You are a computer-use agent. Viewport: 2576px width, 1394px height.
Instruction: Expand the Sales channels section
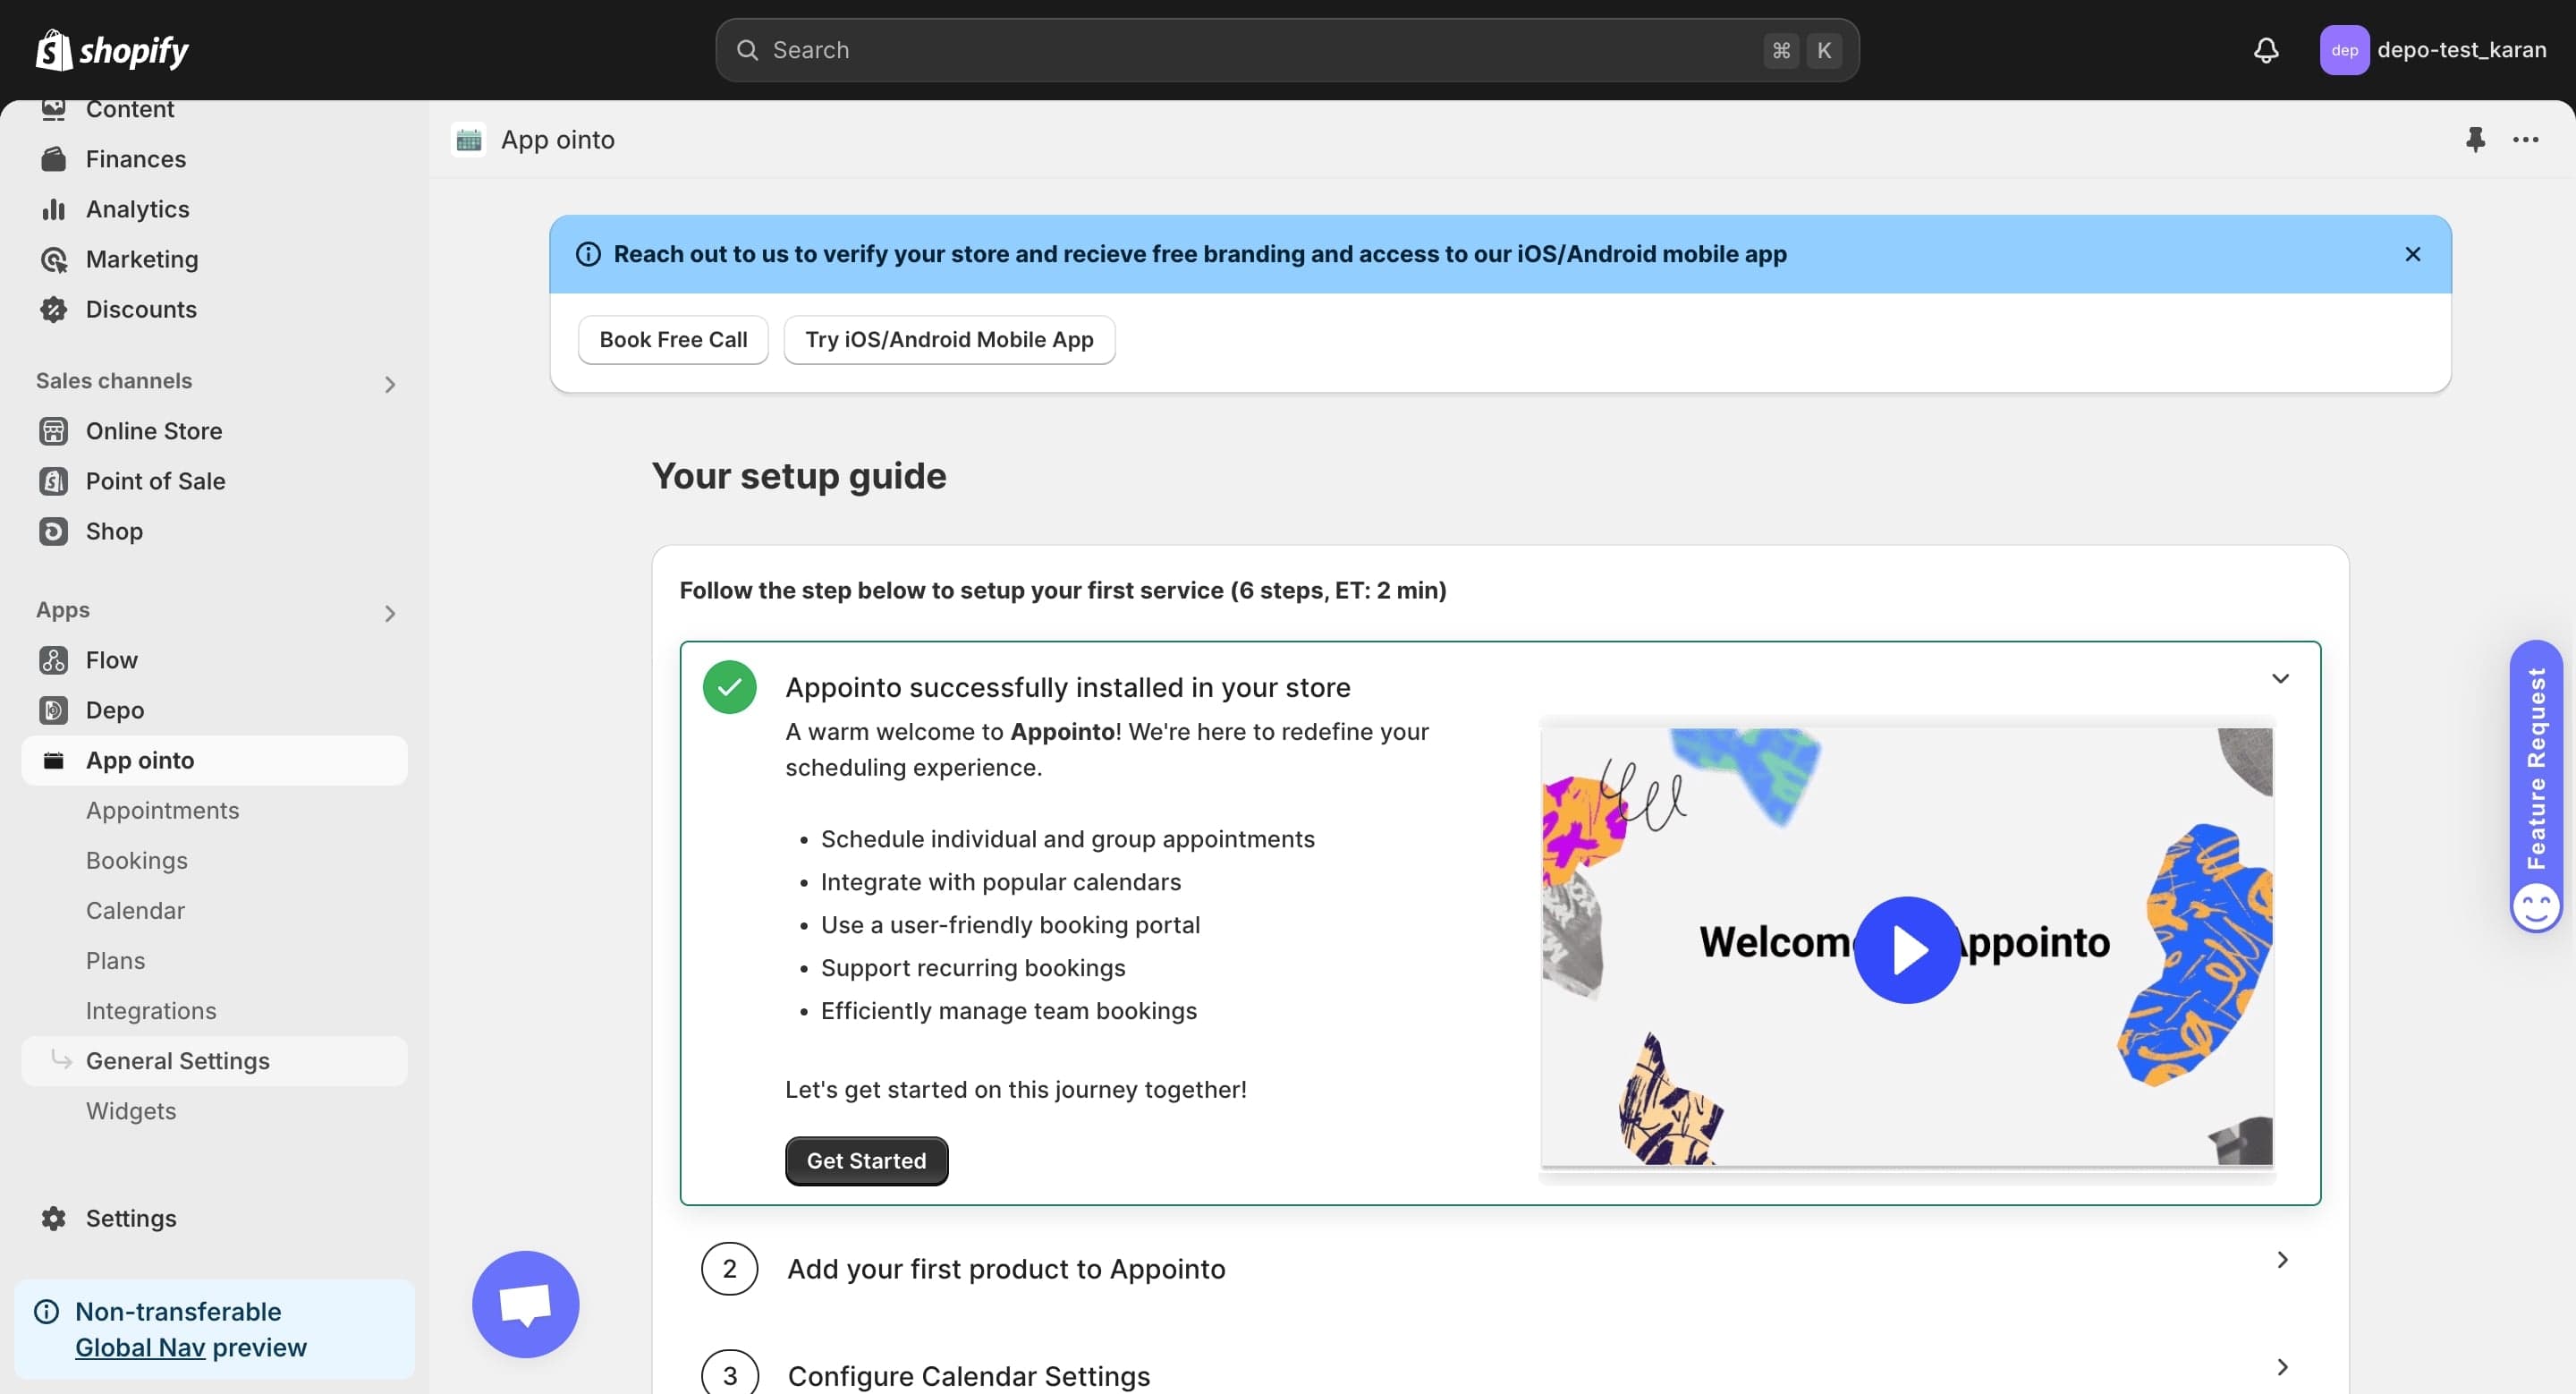[390, 384]
